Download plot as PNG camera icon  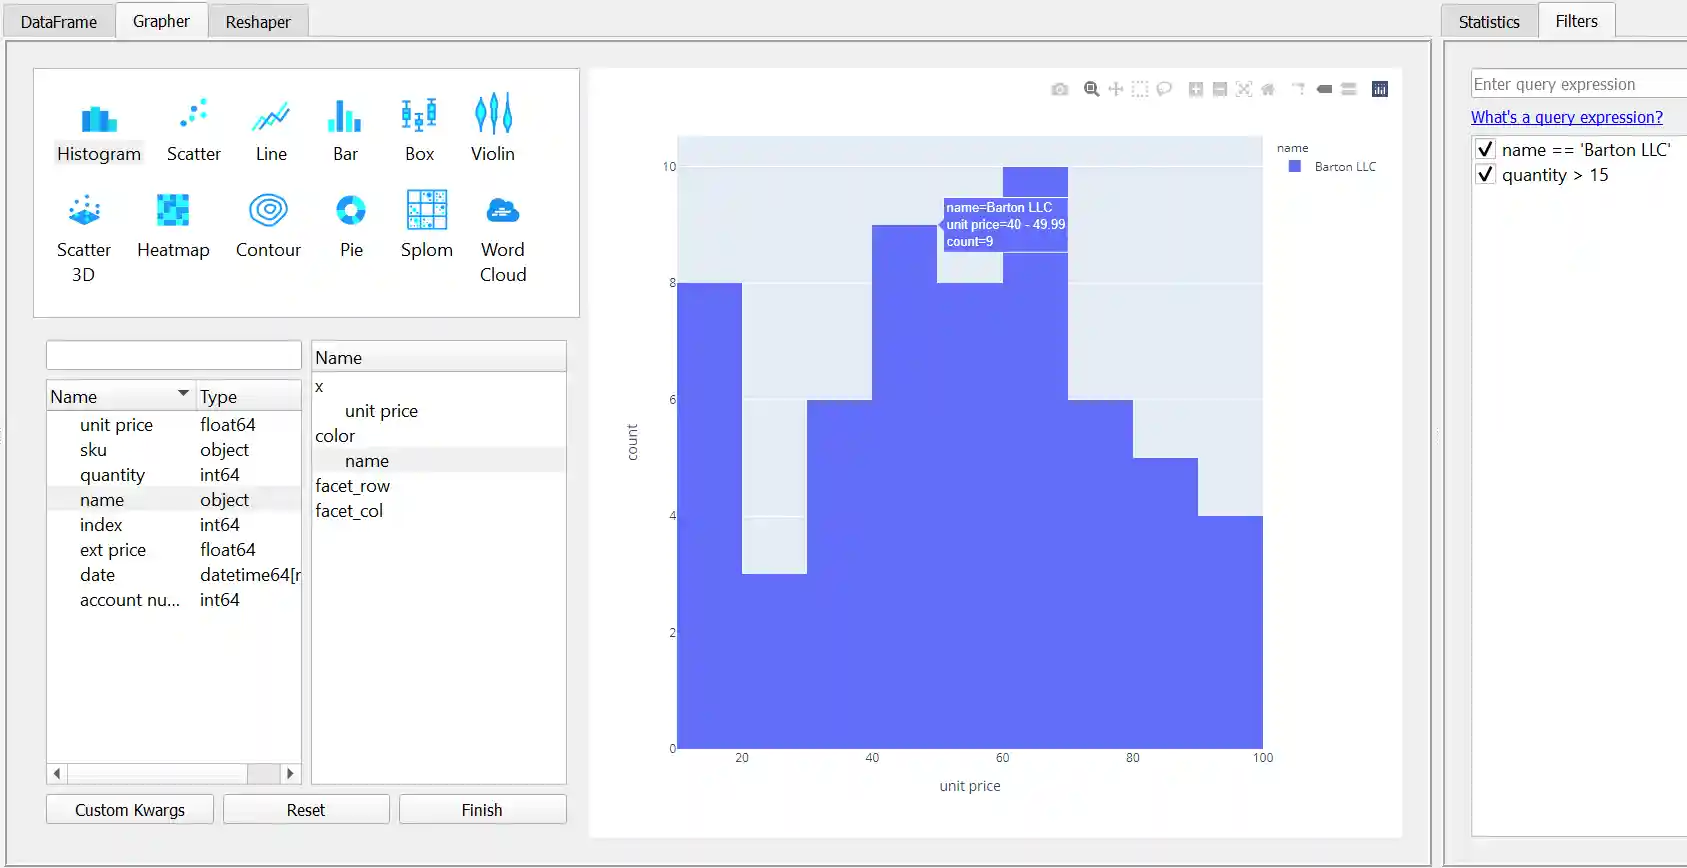[1060, 89]
